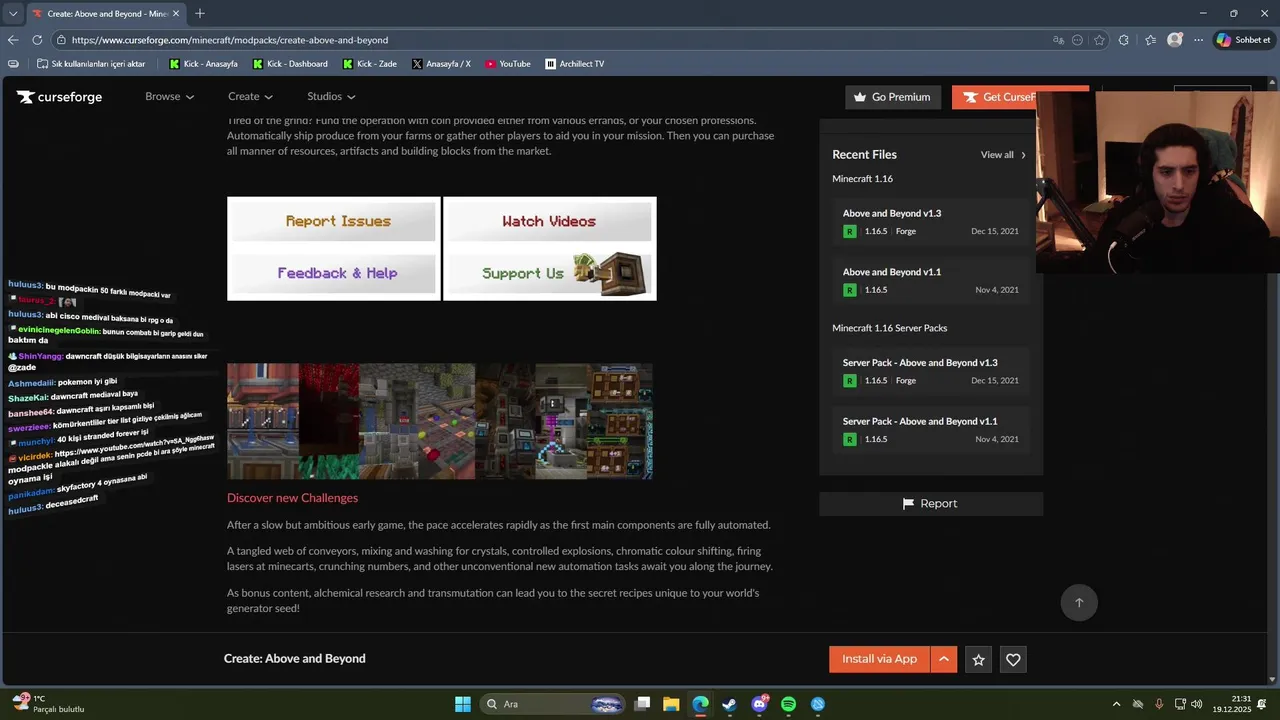This screenshot has height=720, width=1280.
Task: Open the Report Issues banner
Action: pyautogui.click(x=334, y=221)
